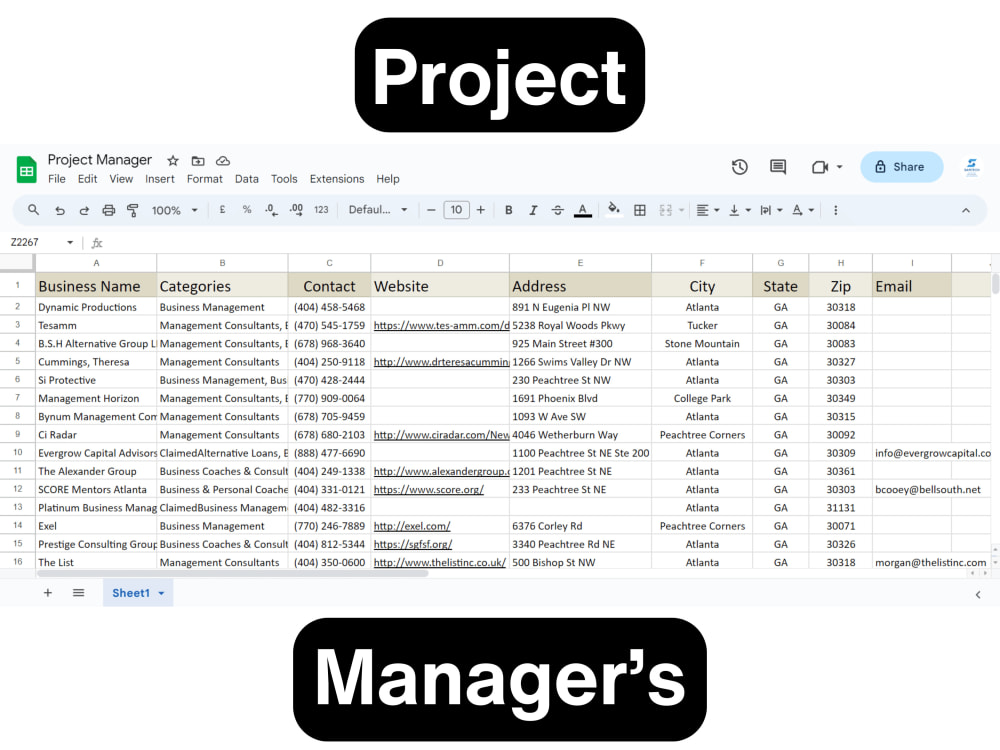Open the comments icon
This screenshot has width=1000, height=750.
point(777,167)
